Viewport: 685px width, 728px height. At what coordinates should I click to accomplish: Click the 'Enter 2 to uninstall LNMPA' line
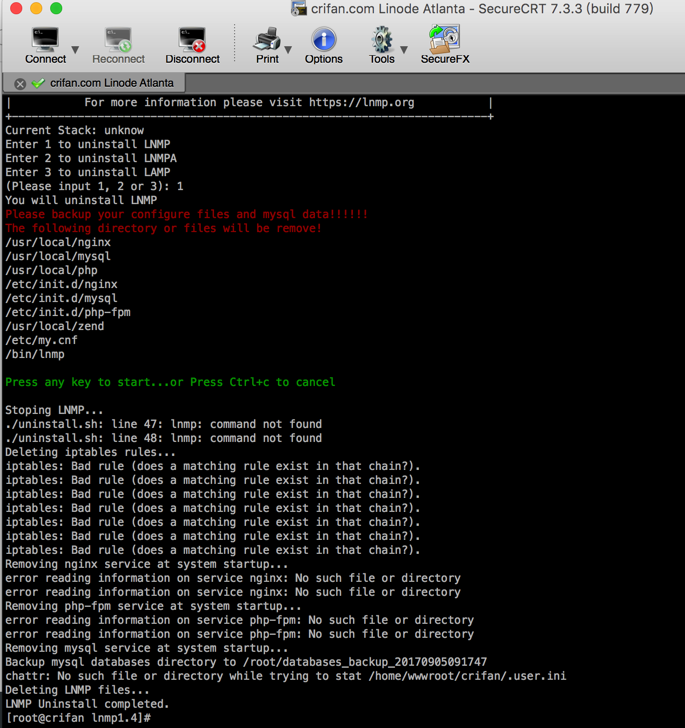point(91,158)
